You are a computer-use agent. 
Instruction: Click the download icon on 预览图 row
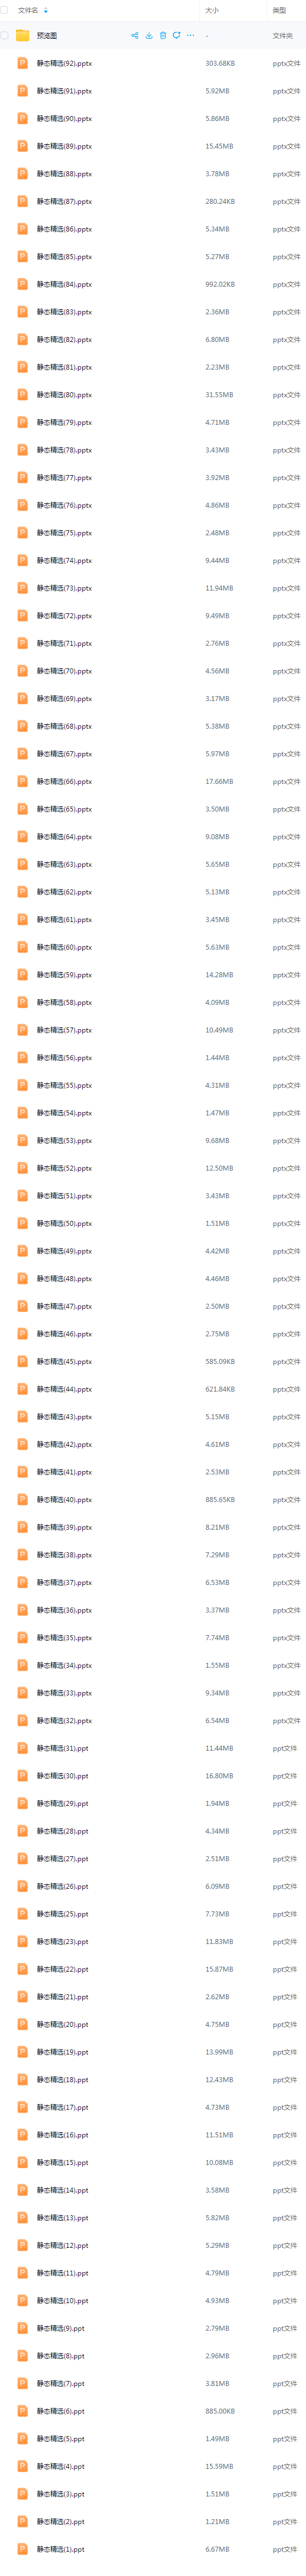point(149,35)
